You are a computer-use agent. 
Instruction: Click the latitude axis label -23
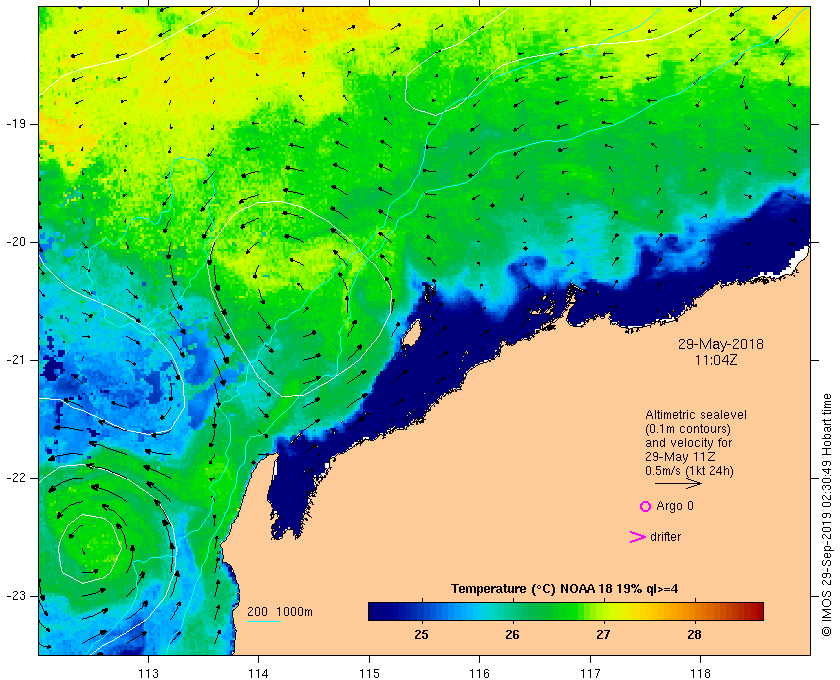pos(16,596)
